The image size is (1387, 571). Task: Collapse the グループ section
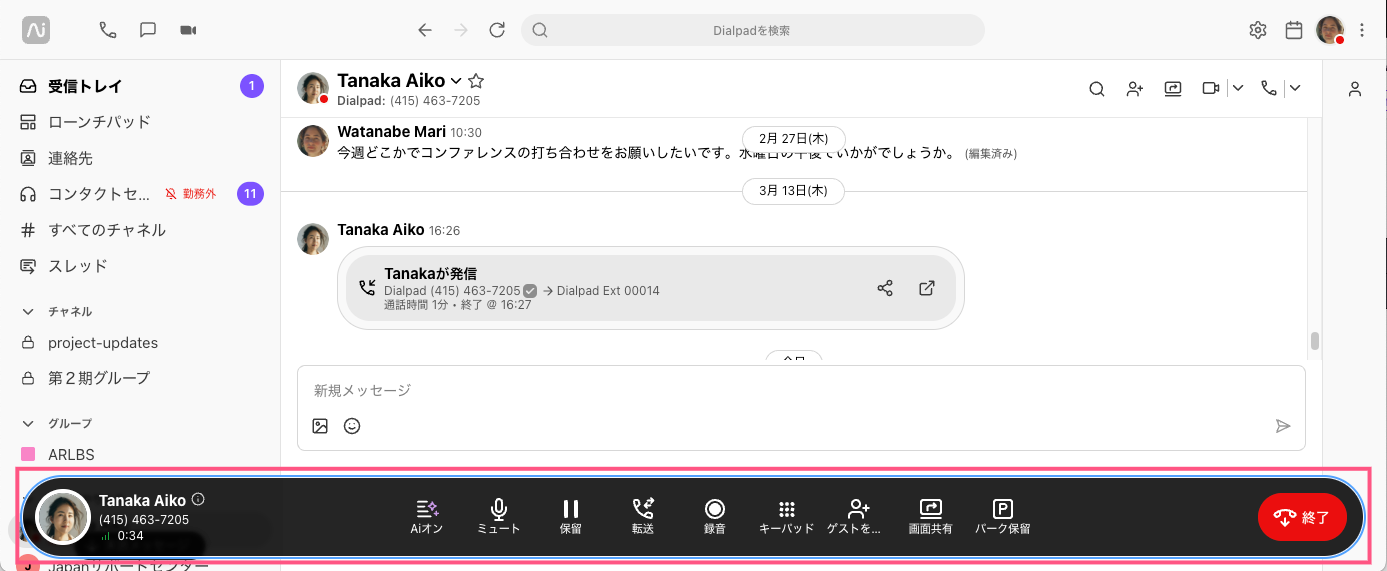pyautogui.click(x=28, y=423)
